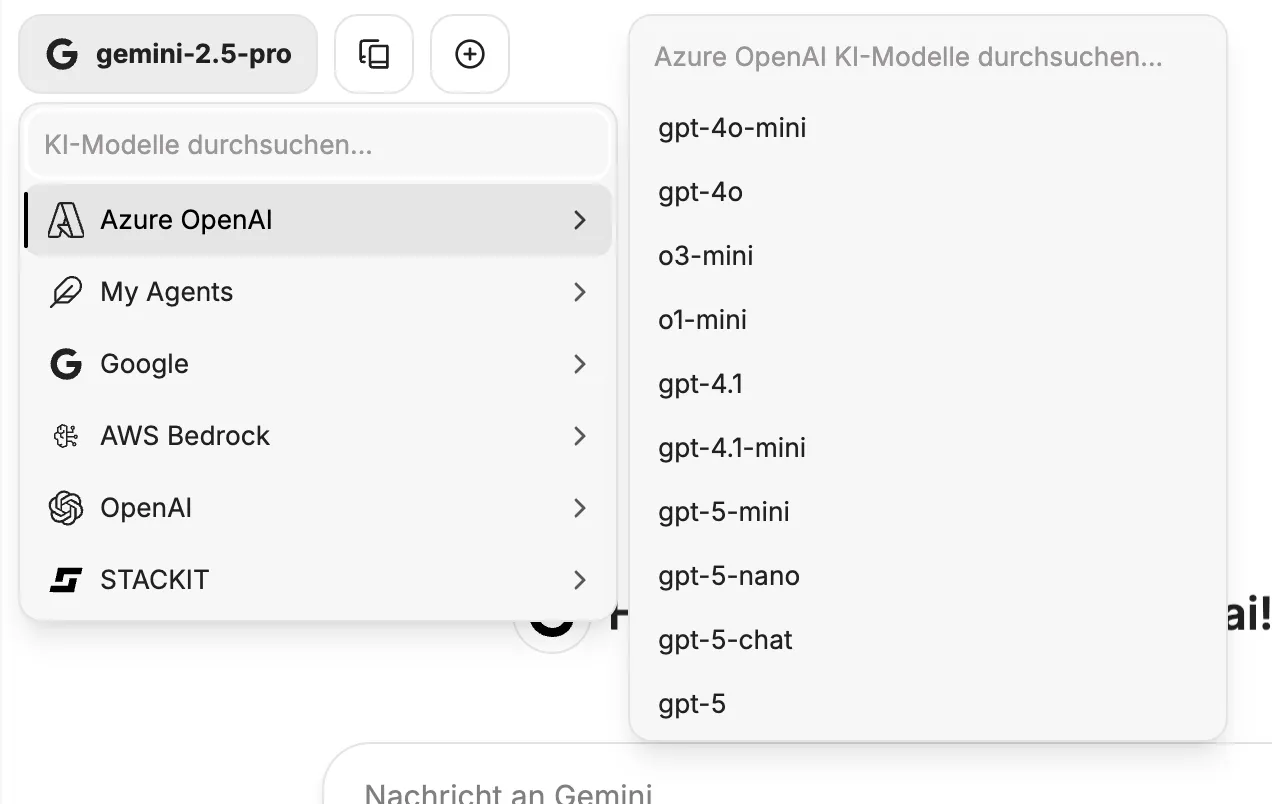Viewport: 1272px width, 804px height.
Task: Click the AWS Bedrock brain icon
Action: pos(66,436)
